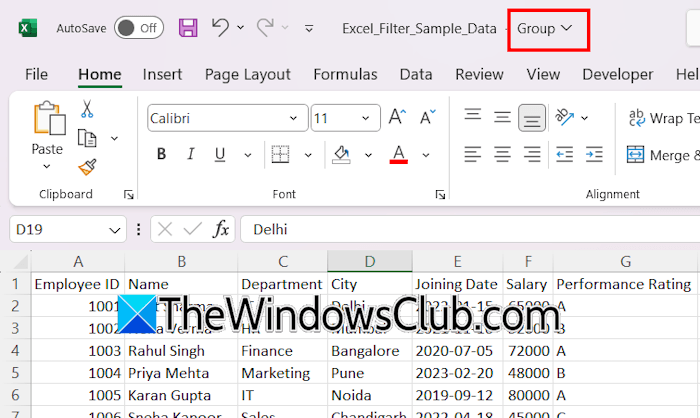Viewport: 700px width, 418px height.
Task: Increase indent icon
Action: [x=594, y=155]
